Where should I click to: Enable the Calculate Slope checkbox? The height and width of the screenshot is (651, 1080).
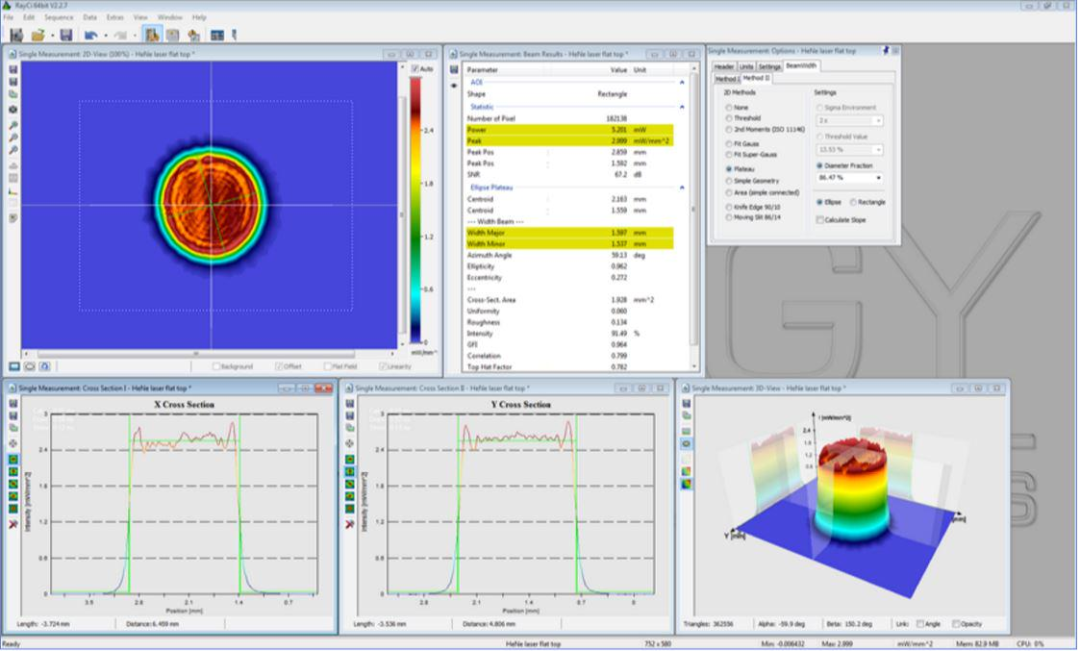tap(819, 220)
